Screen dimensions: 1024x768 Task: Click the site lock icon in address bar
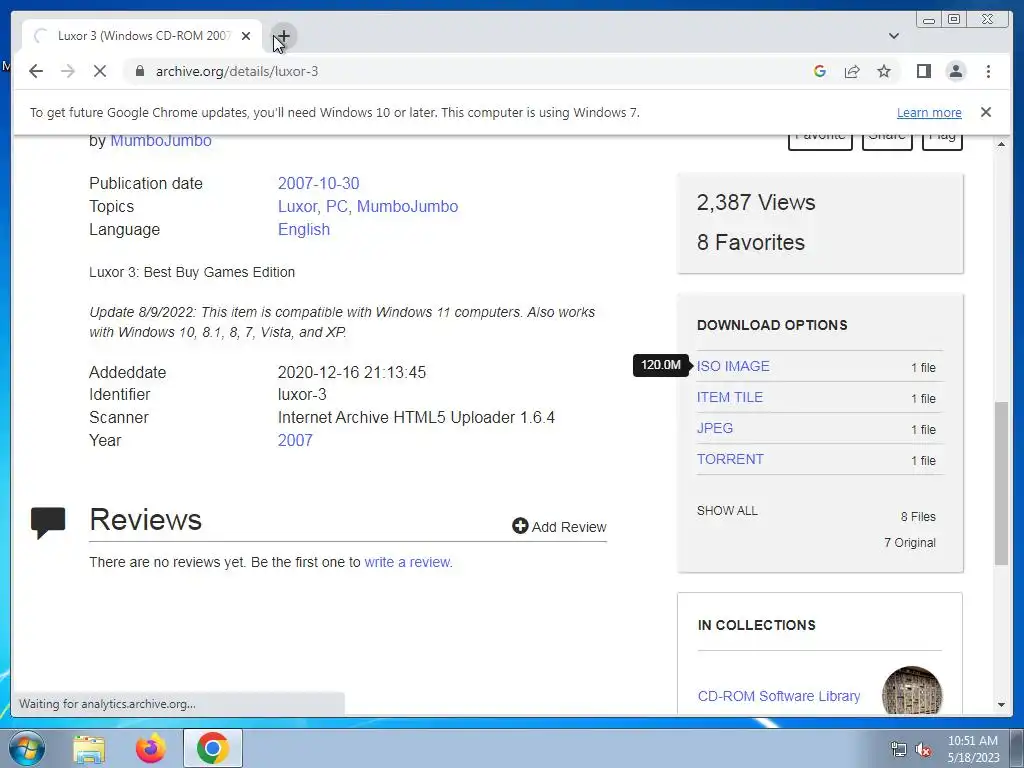point(139,71)
